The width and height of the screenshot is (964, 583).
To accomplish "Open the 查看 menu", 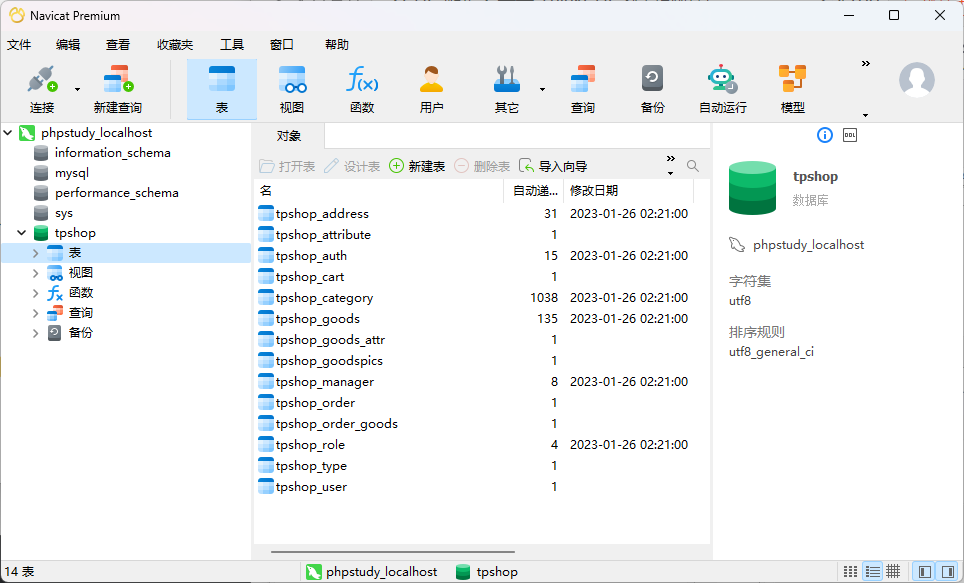I will tap(117, 45).
